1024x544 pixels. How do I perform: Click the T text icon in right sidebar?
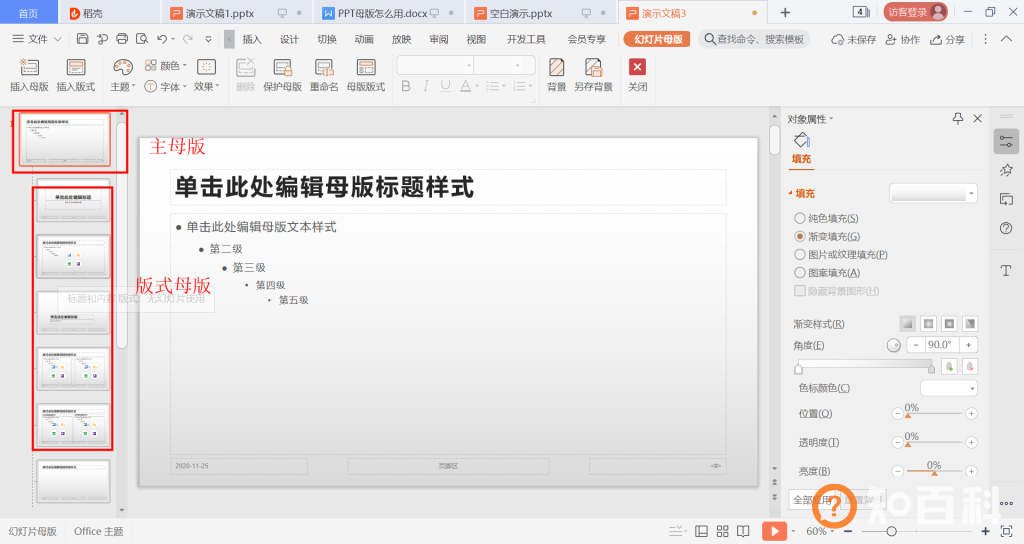pyautogui.click(x=1006, y=270)
